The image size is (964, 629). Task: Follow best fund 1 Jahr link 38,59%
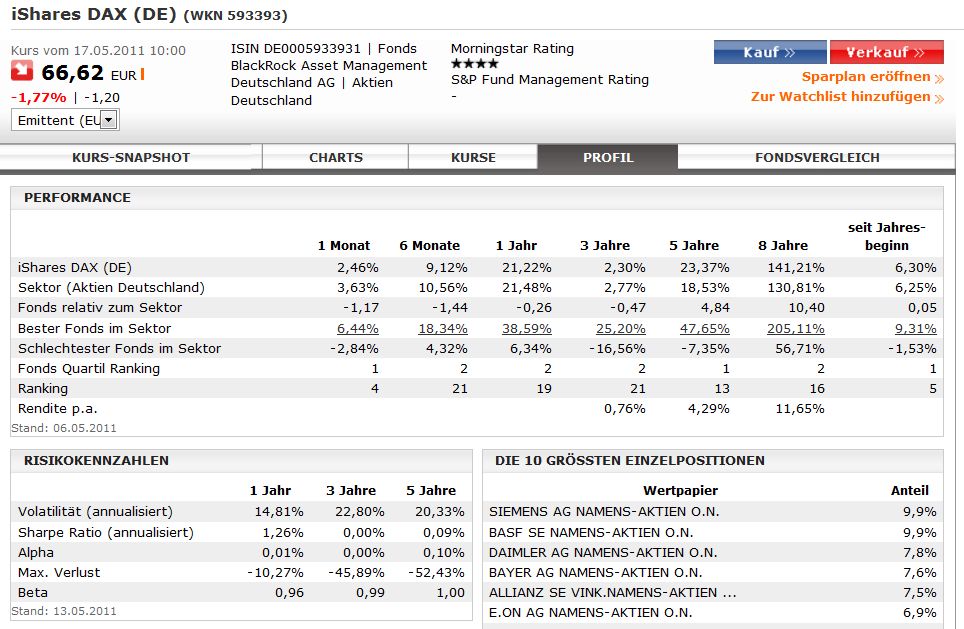pyautogui.click(x=528, y=328)
